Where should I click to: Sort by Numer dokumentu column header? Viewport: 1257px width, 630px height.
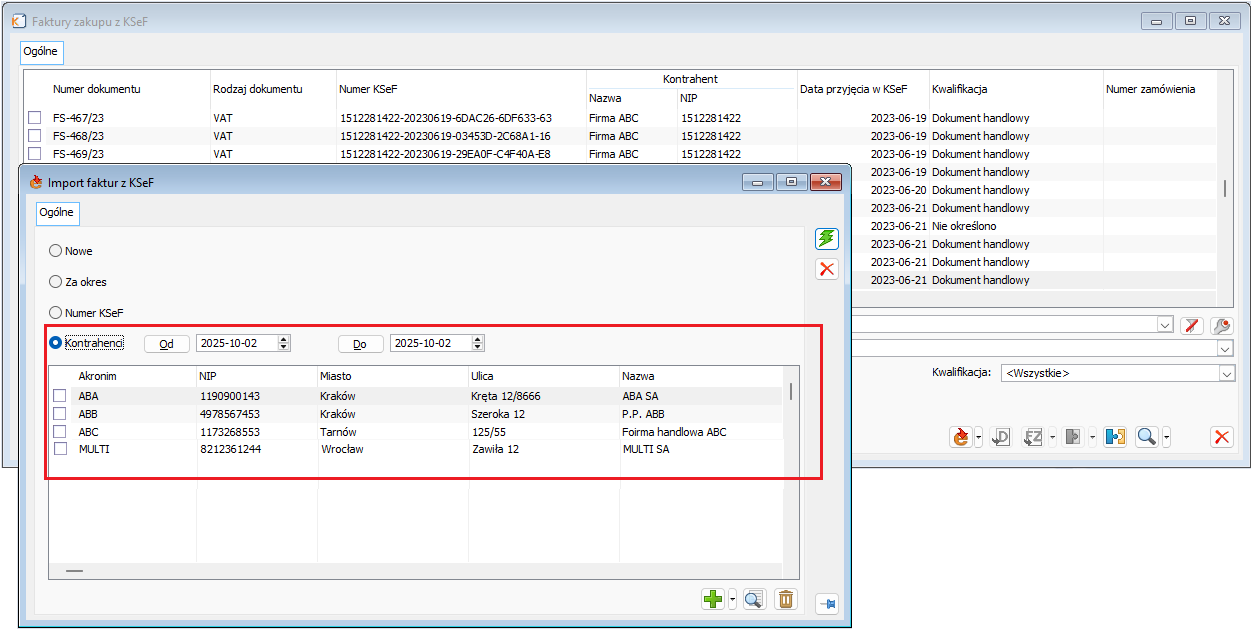(x=97, y=89)
